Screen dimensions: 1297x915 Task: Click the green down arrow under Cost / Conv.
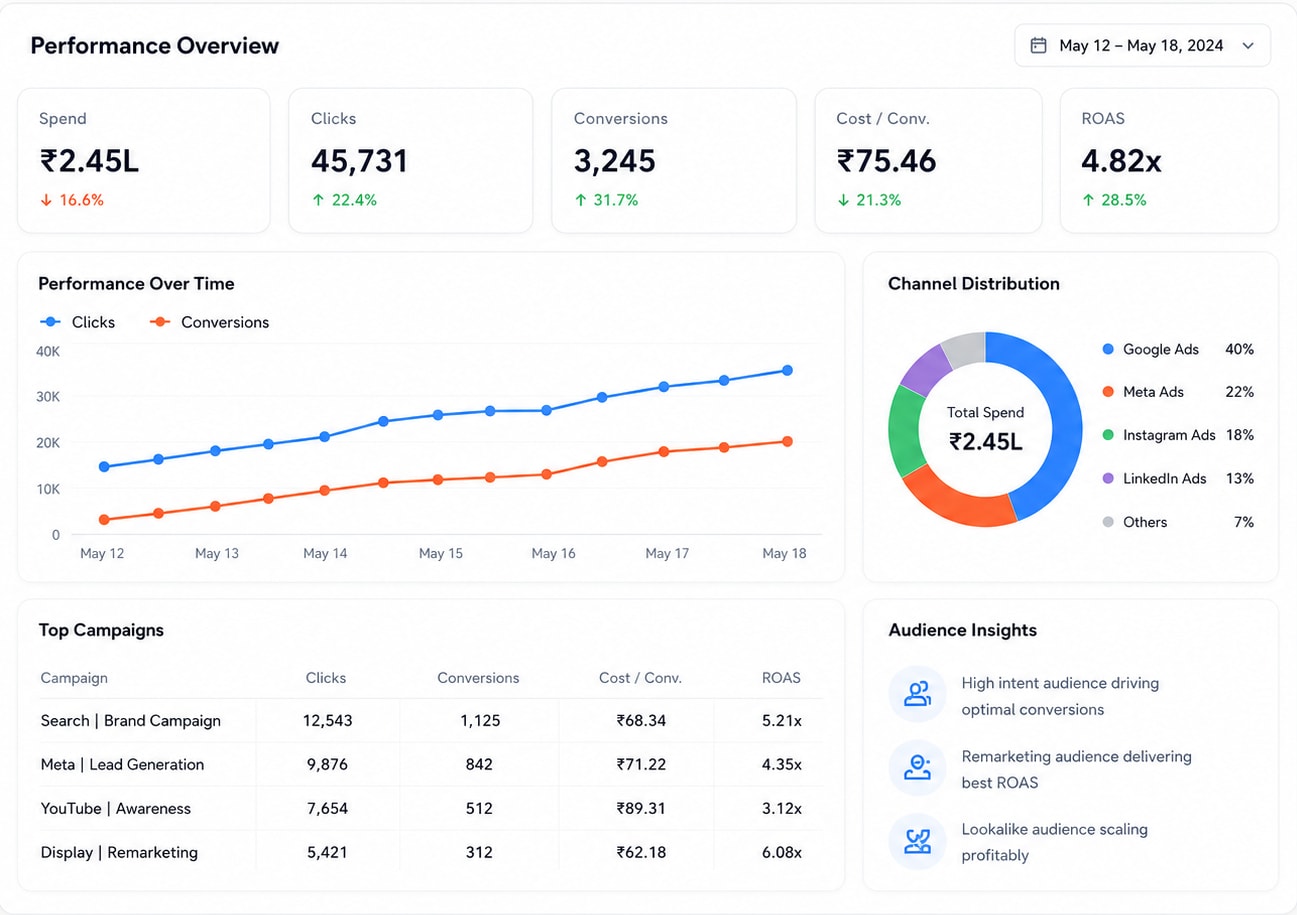[x=843, y=200]
